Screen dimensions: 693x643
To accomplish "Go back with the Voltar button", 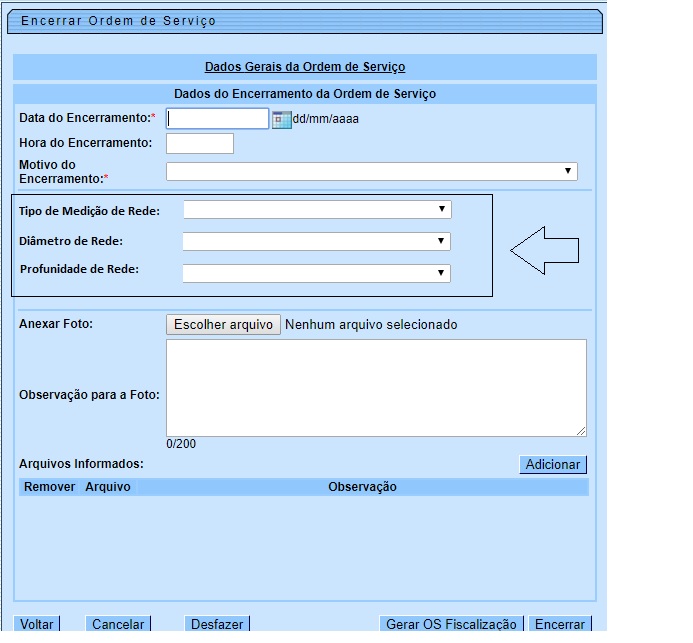I will (37, 624).
